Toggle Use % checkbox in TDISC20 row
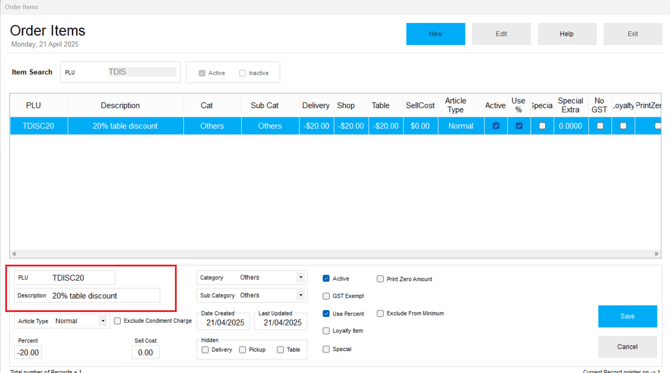 (x=519, y=126)
